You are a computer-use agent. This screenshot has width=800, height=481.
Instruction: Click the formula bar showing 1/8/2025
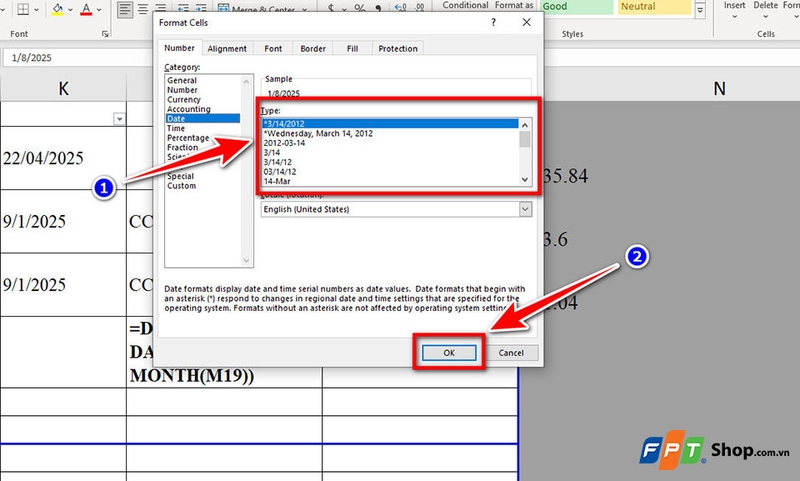(77, 58)
